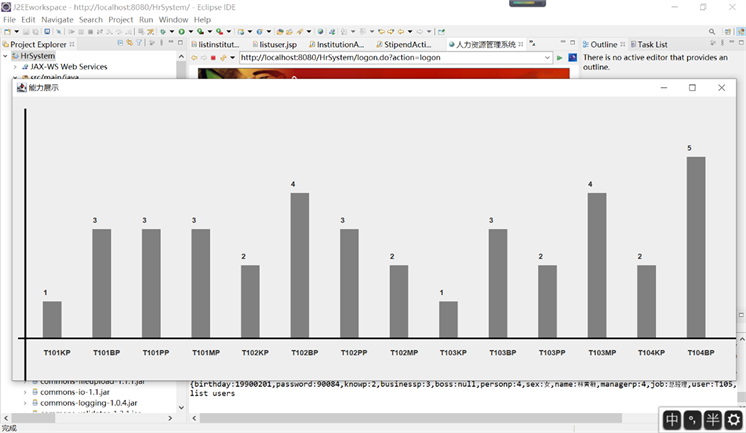
Task: Open the Navigate menu
Action: pos(57,19)
